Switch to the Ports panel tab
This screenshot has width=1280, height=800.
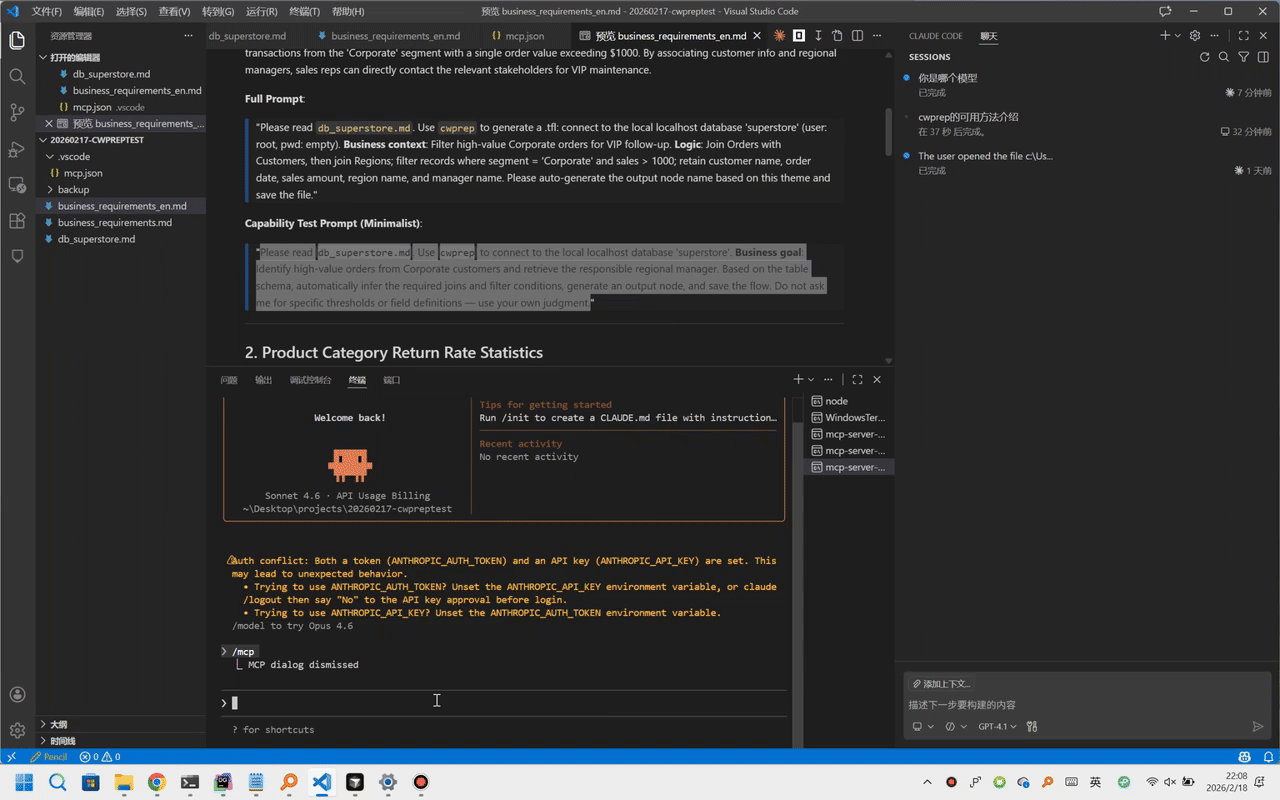pyautogui.click(x=392, y=380)
